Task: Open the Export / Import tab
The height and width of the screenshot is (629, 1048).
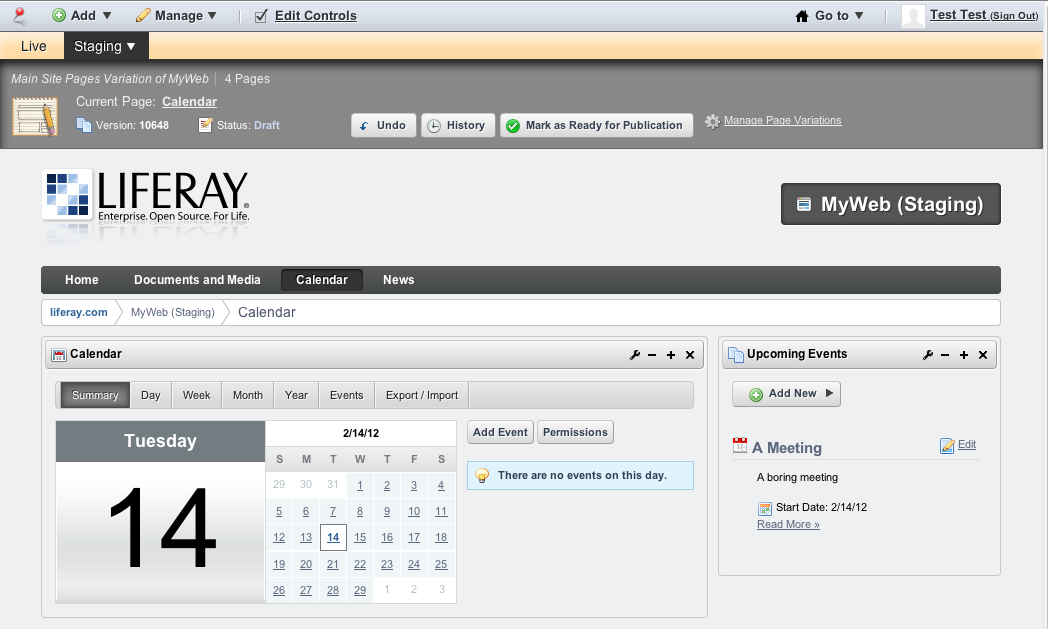Action: [422, 395]
